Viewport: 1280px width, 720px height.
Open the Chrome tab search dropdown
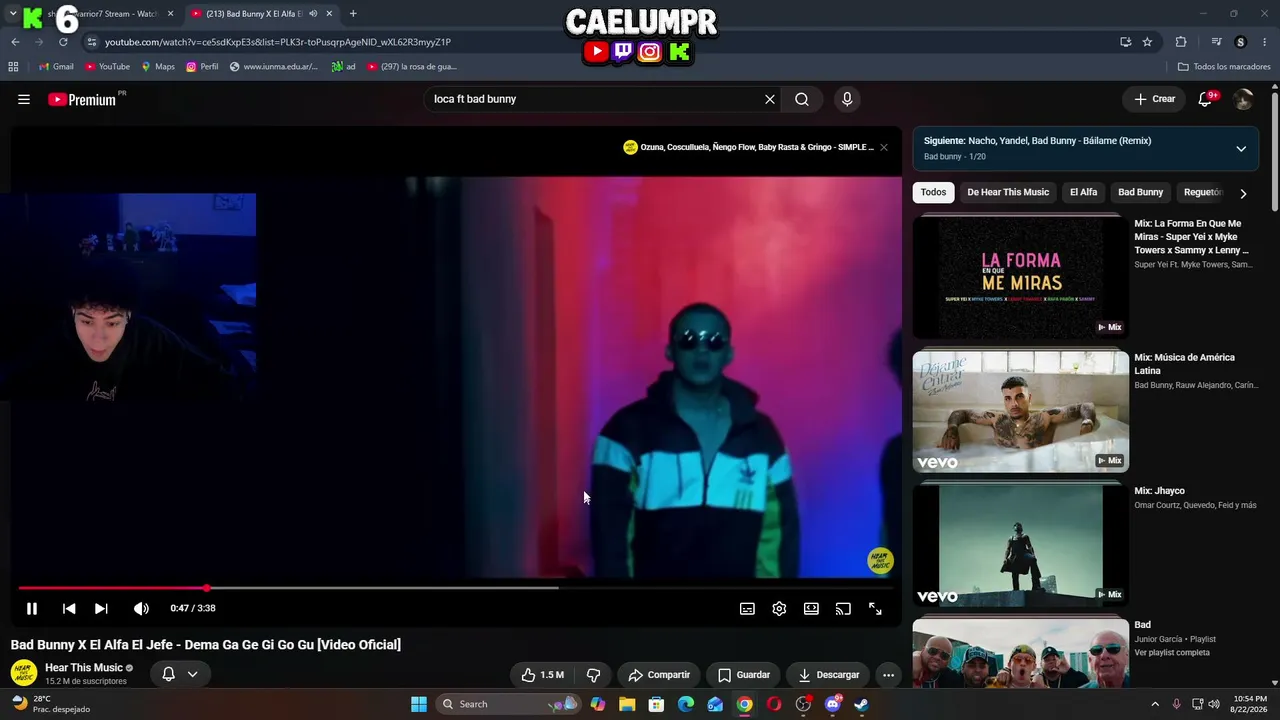click(13, 14)
